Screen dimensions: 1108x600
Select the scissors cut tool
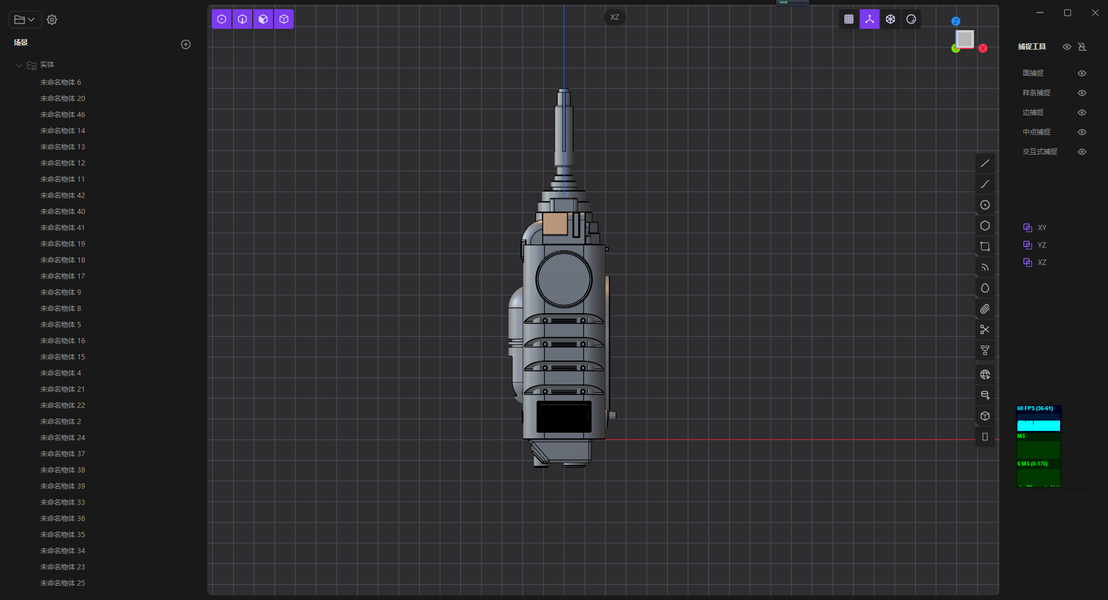click(985, 329)
